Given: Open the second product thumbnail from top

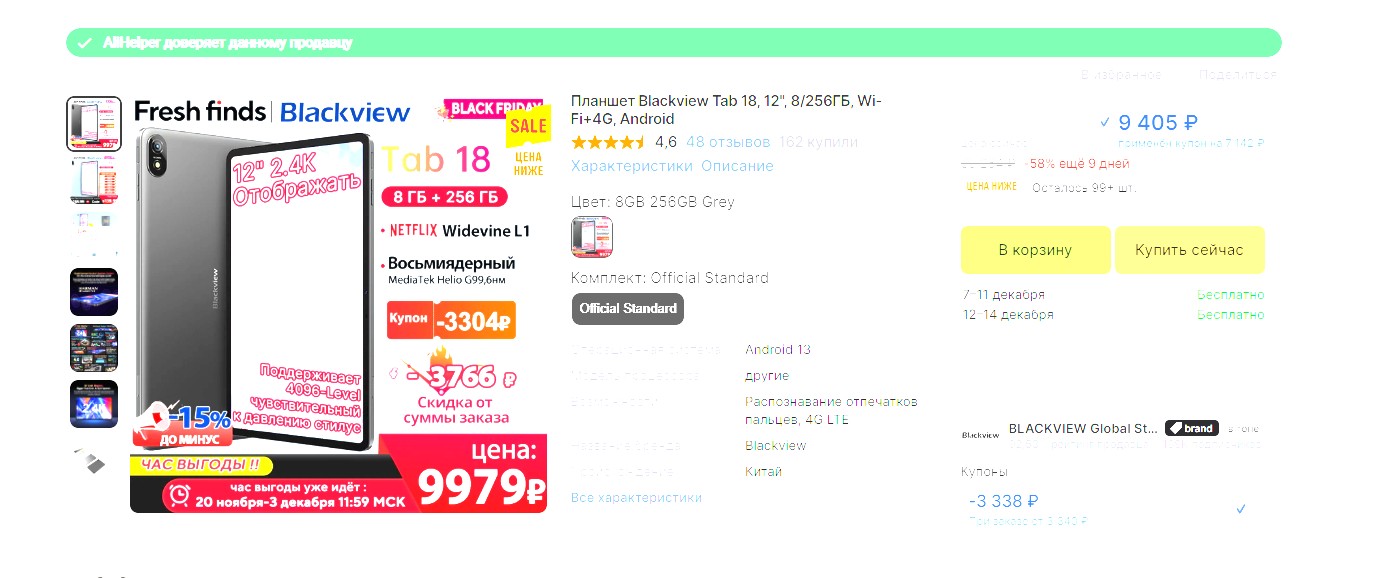Looking at the screenshot, I should click(94, 180).
